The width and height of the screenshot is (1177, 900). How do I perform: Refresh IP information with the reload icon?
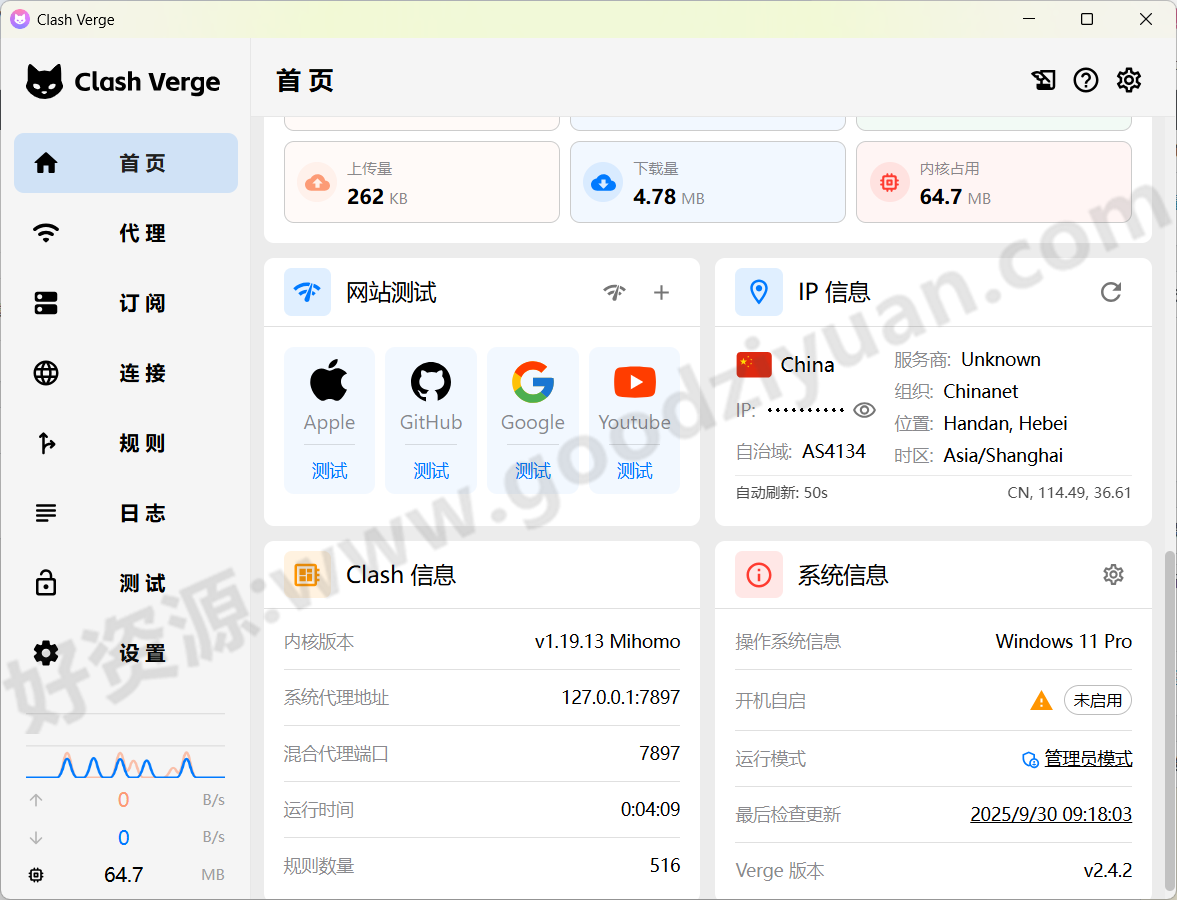coord(1111,292)
